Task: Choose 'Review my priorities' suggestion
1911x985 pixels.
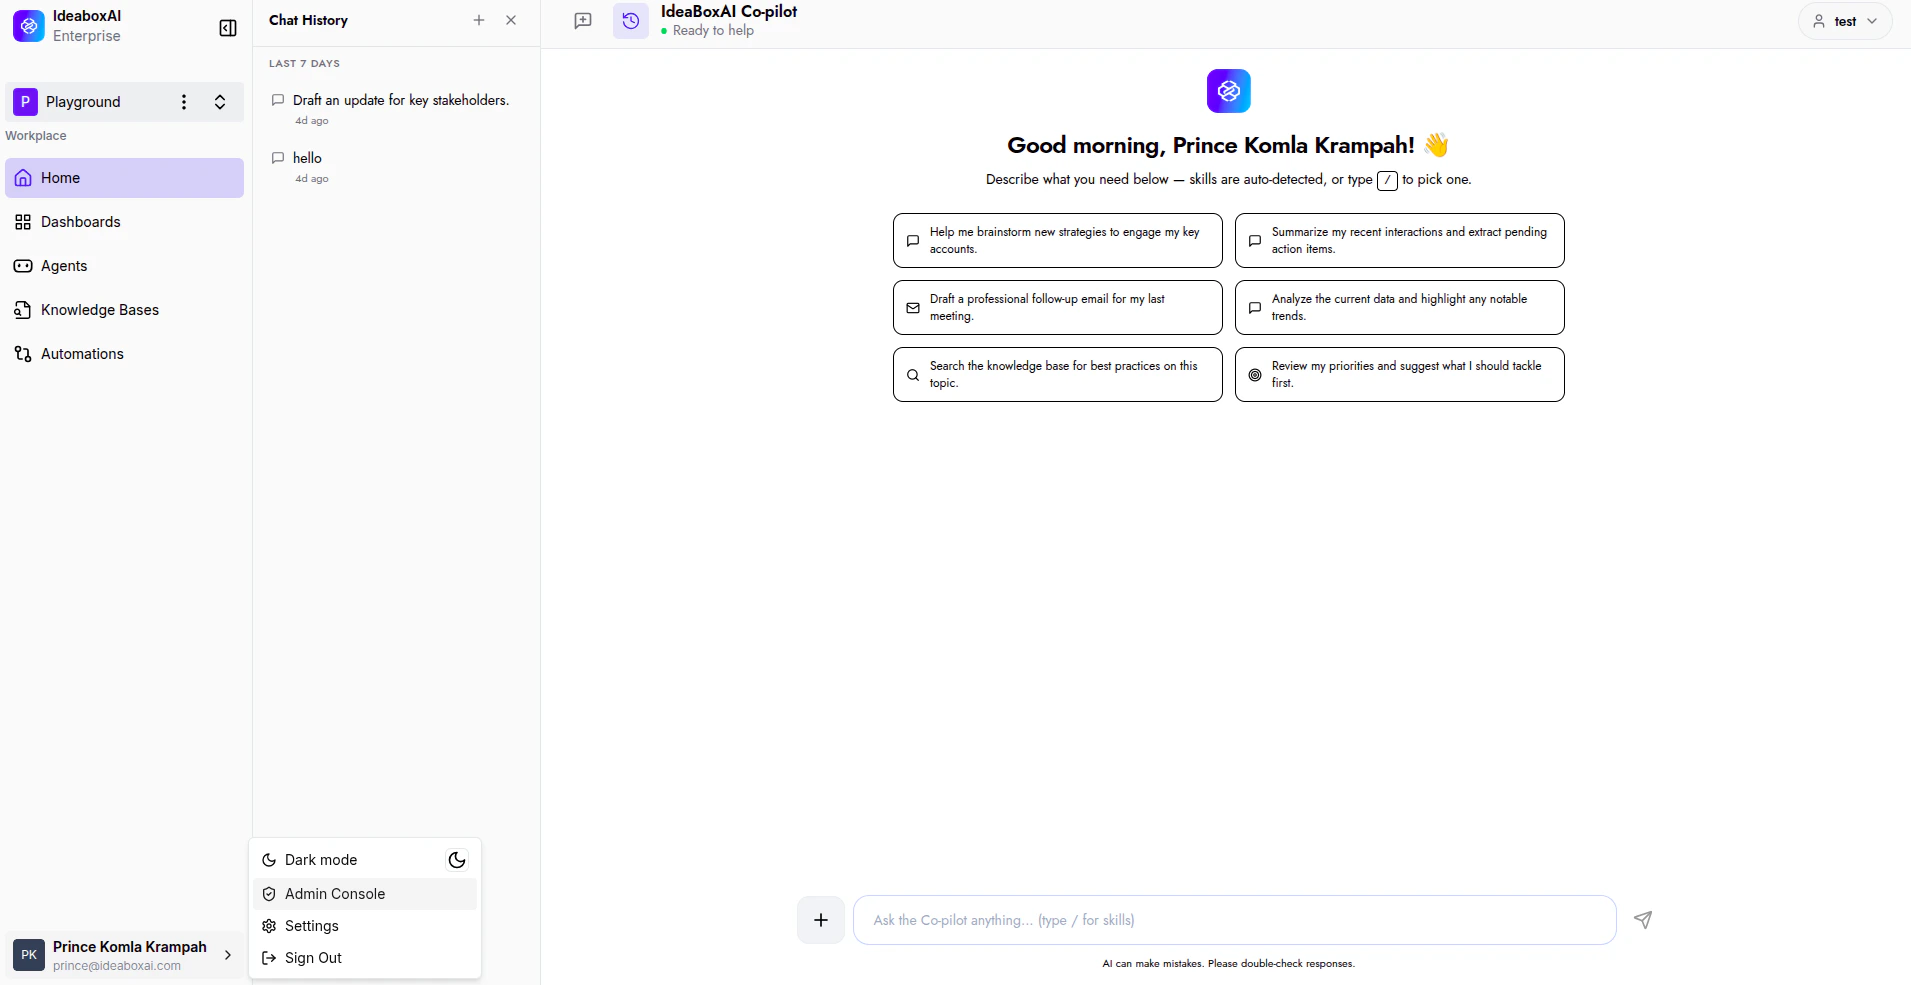Action: point(1400,374)
